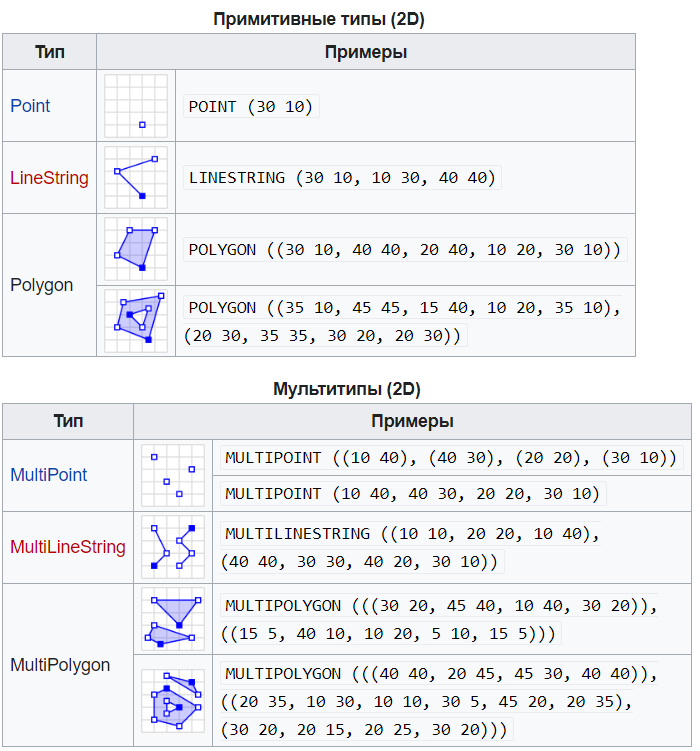Viewport: 700px width, 751px height.
Task: Click the MultiPoint type link
Action: point(48,475)
